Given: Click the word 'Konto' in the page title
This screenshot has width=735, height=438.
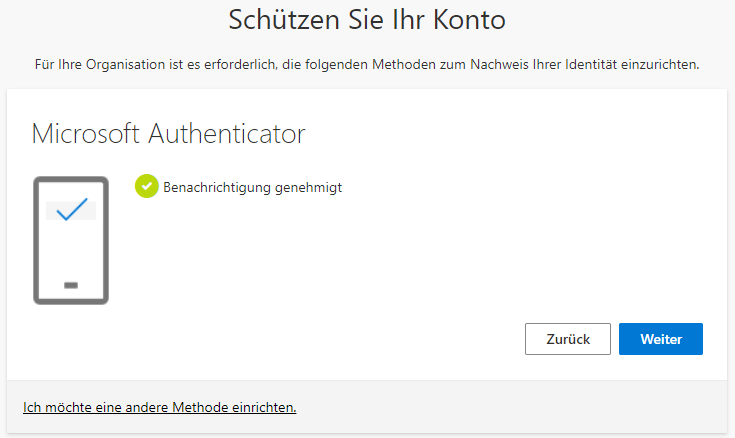Looking at the screenshot, I should (x=469, y=20).
